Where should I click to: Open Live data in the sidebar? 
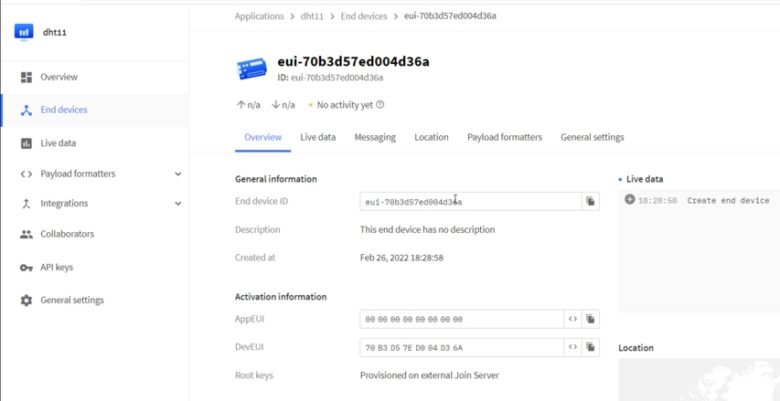58,143
